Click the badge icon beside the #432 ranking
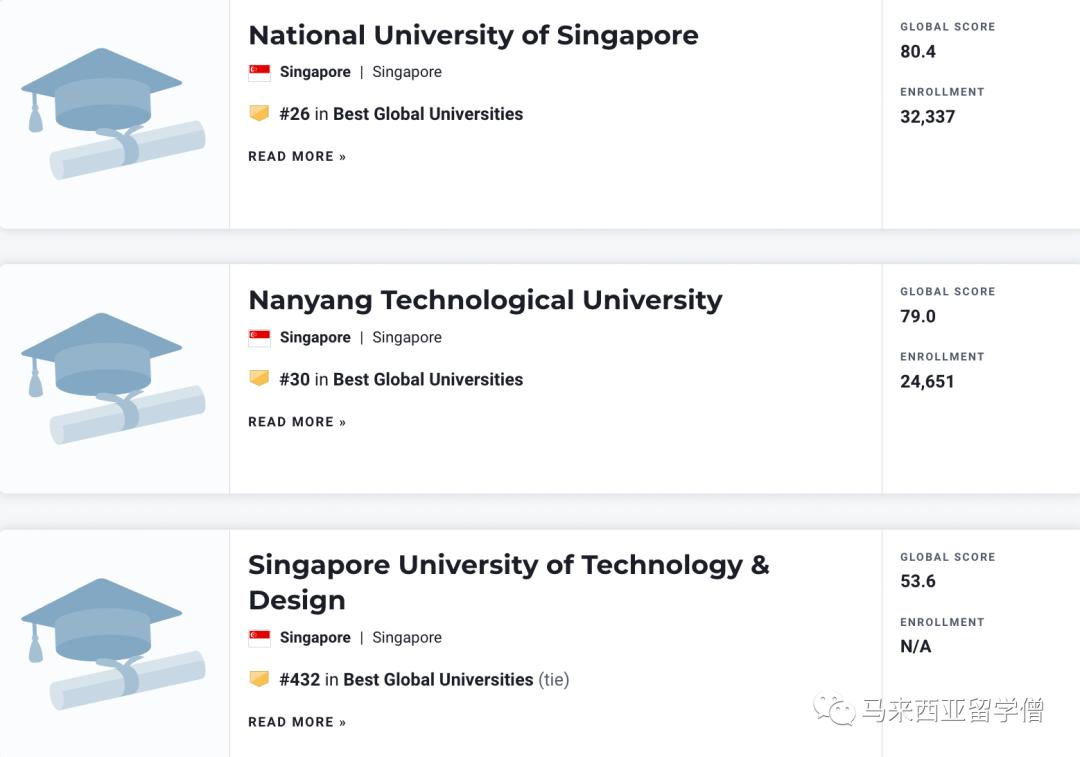 coord(259,679)
